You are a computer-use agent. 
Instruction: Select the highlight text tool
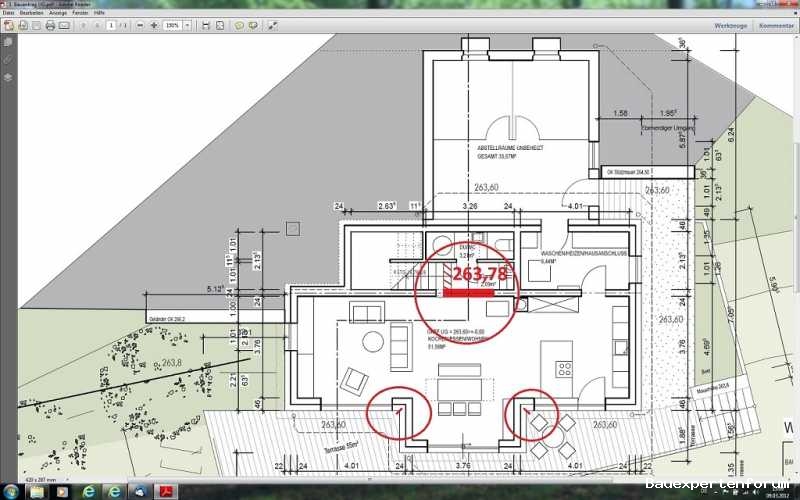[x=253, y=25]
